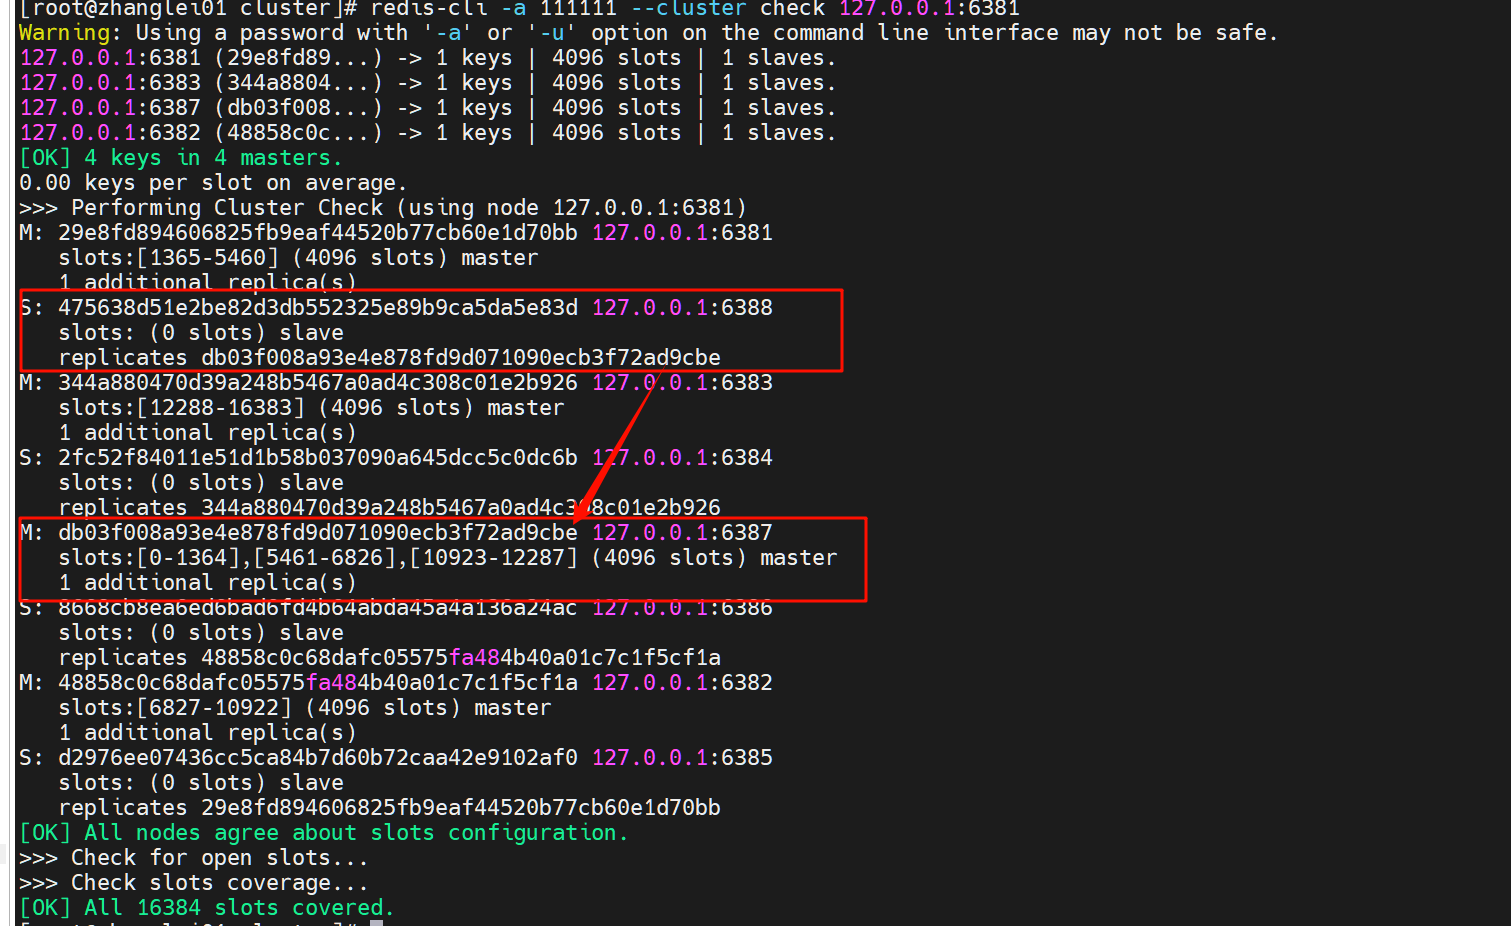
Task: Click '[OK] All nodes agree about slots configuration.'
Action: pyautogui.click(x=323, y=833)
